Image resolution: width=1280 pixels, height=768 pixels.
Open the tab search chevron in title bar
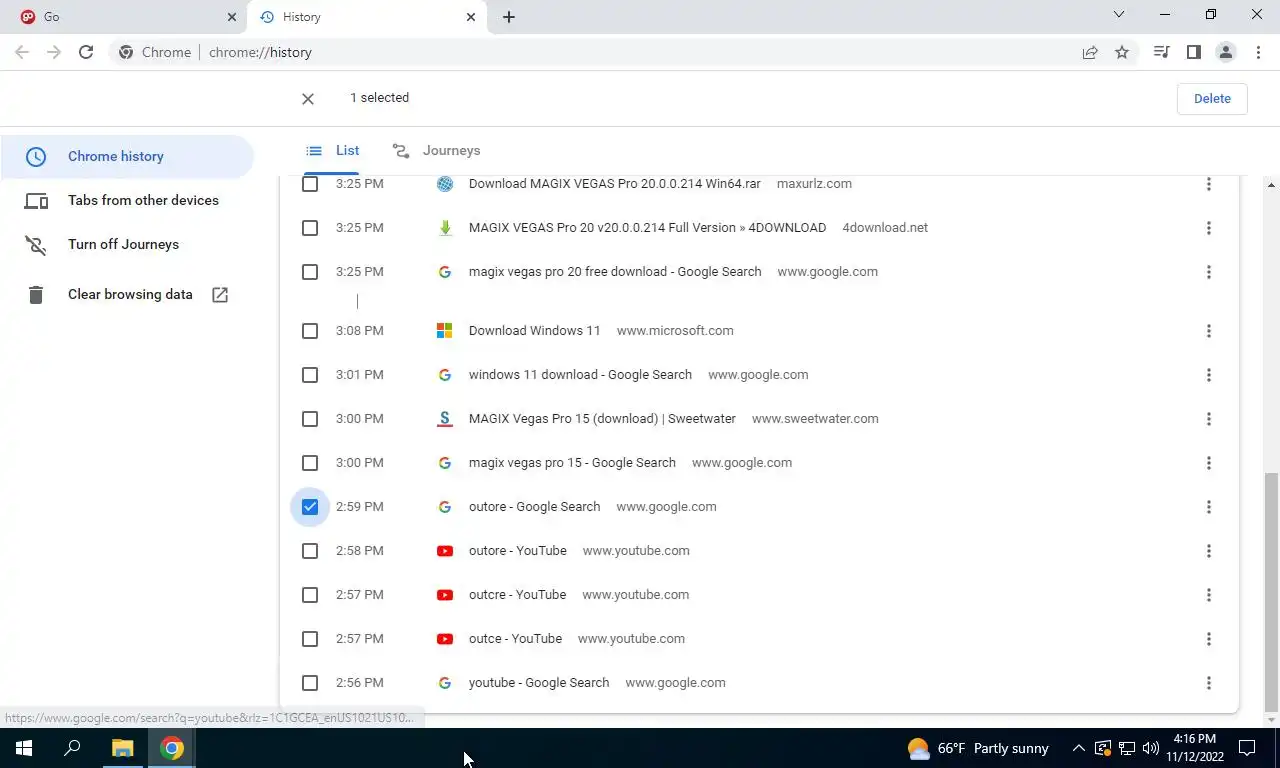coord(1119,15)
